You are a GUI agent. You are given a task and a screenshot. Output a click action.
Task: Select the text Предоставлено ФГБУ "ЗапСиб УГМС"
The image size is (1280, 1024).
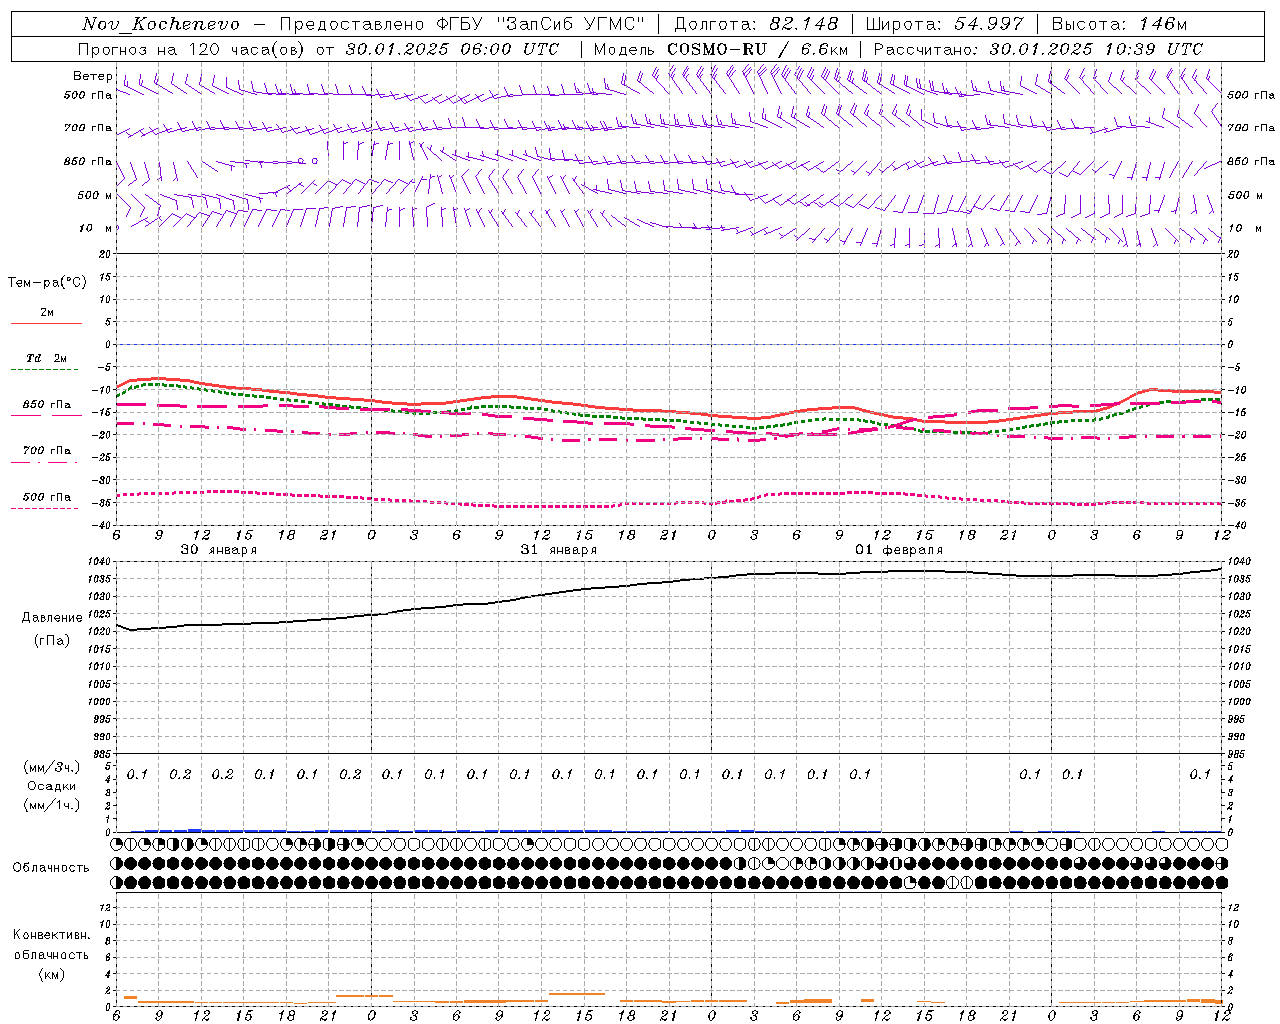(462, 24)
